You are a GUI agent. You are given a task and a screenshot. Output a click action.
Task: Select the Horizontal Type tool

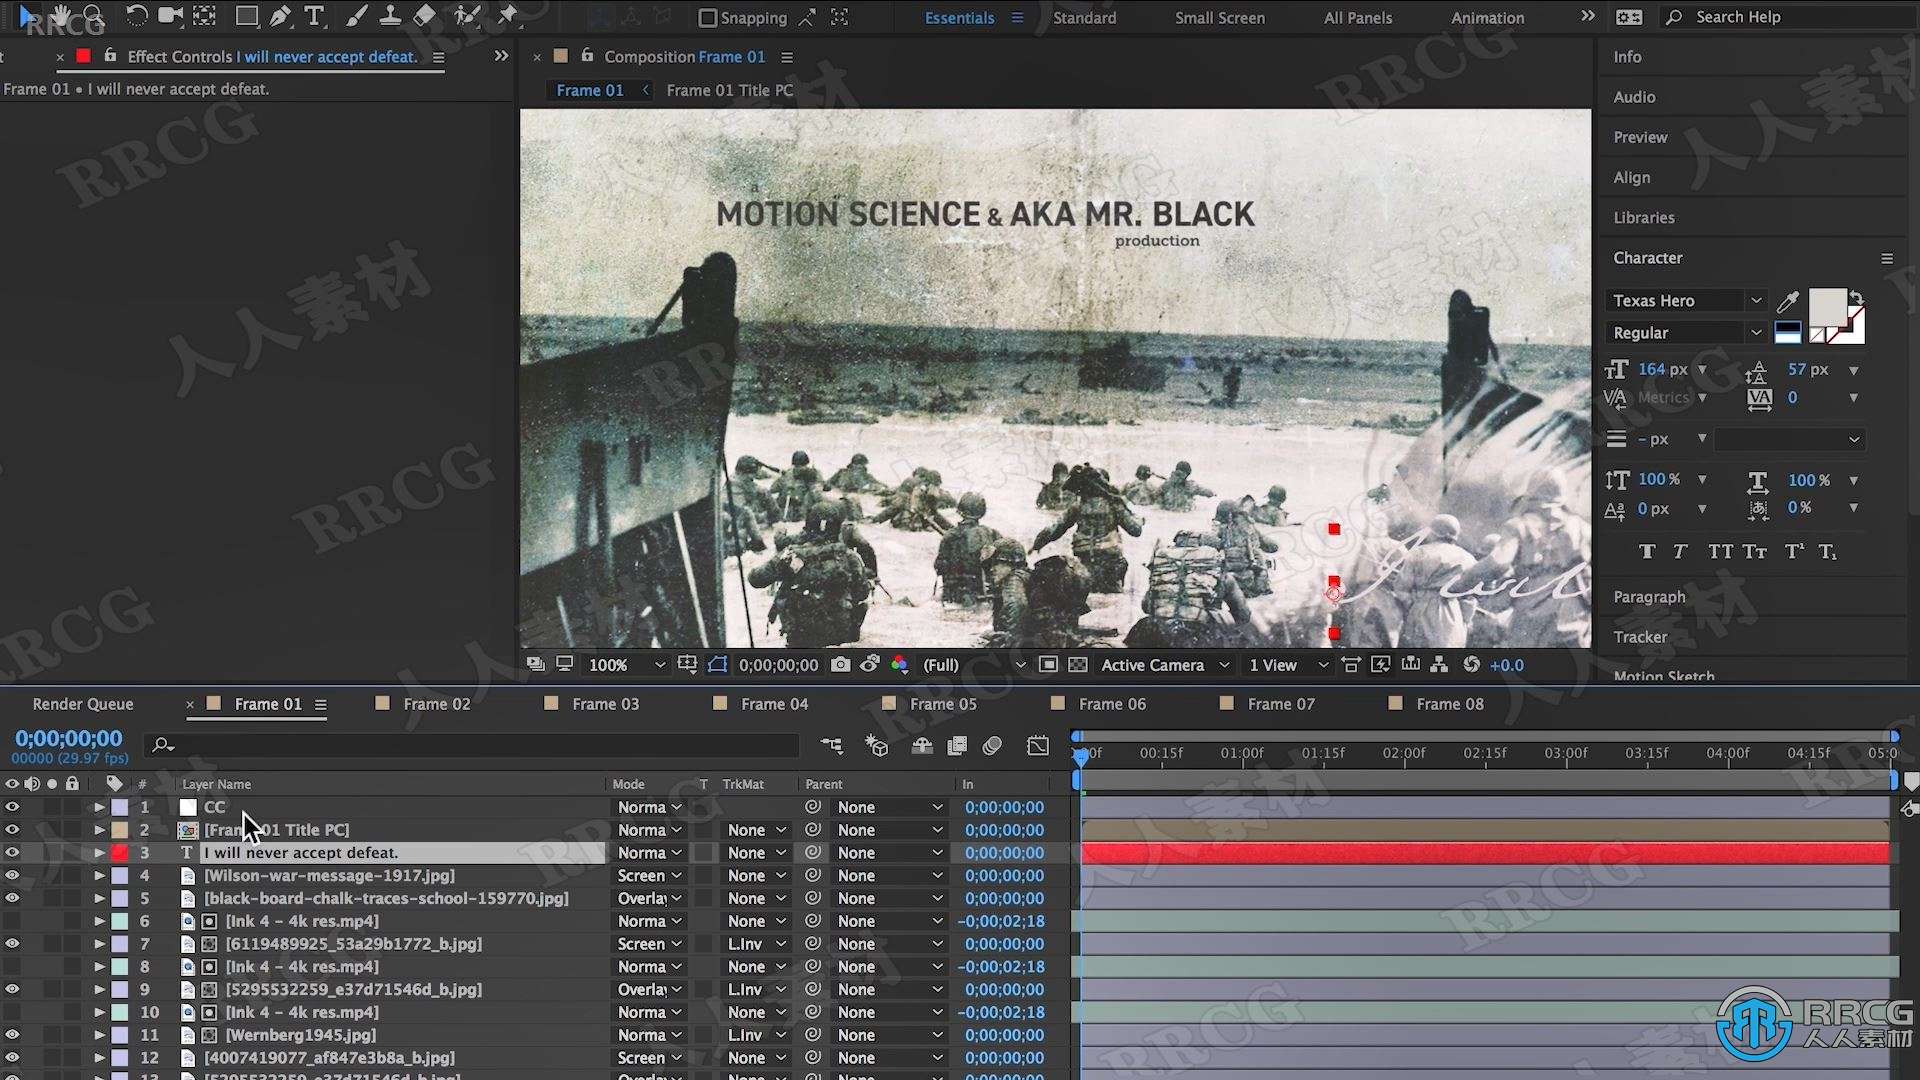pos(314,16)
